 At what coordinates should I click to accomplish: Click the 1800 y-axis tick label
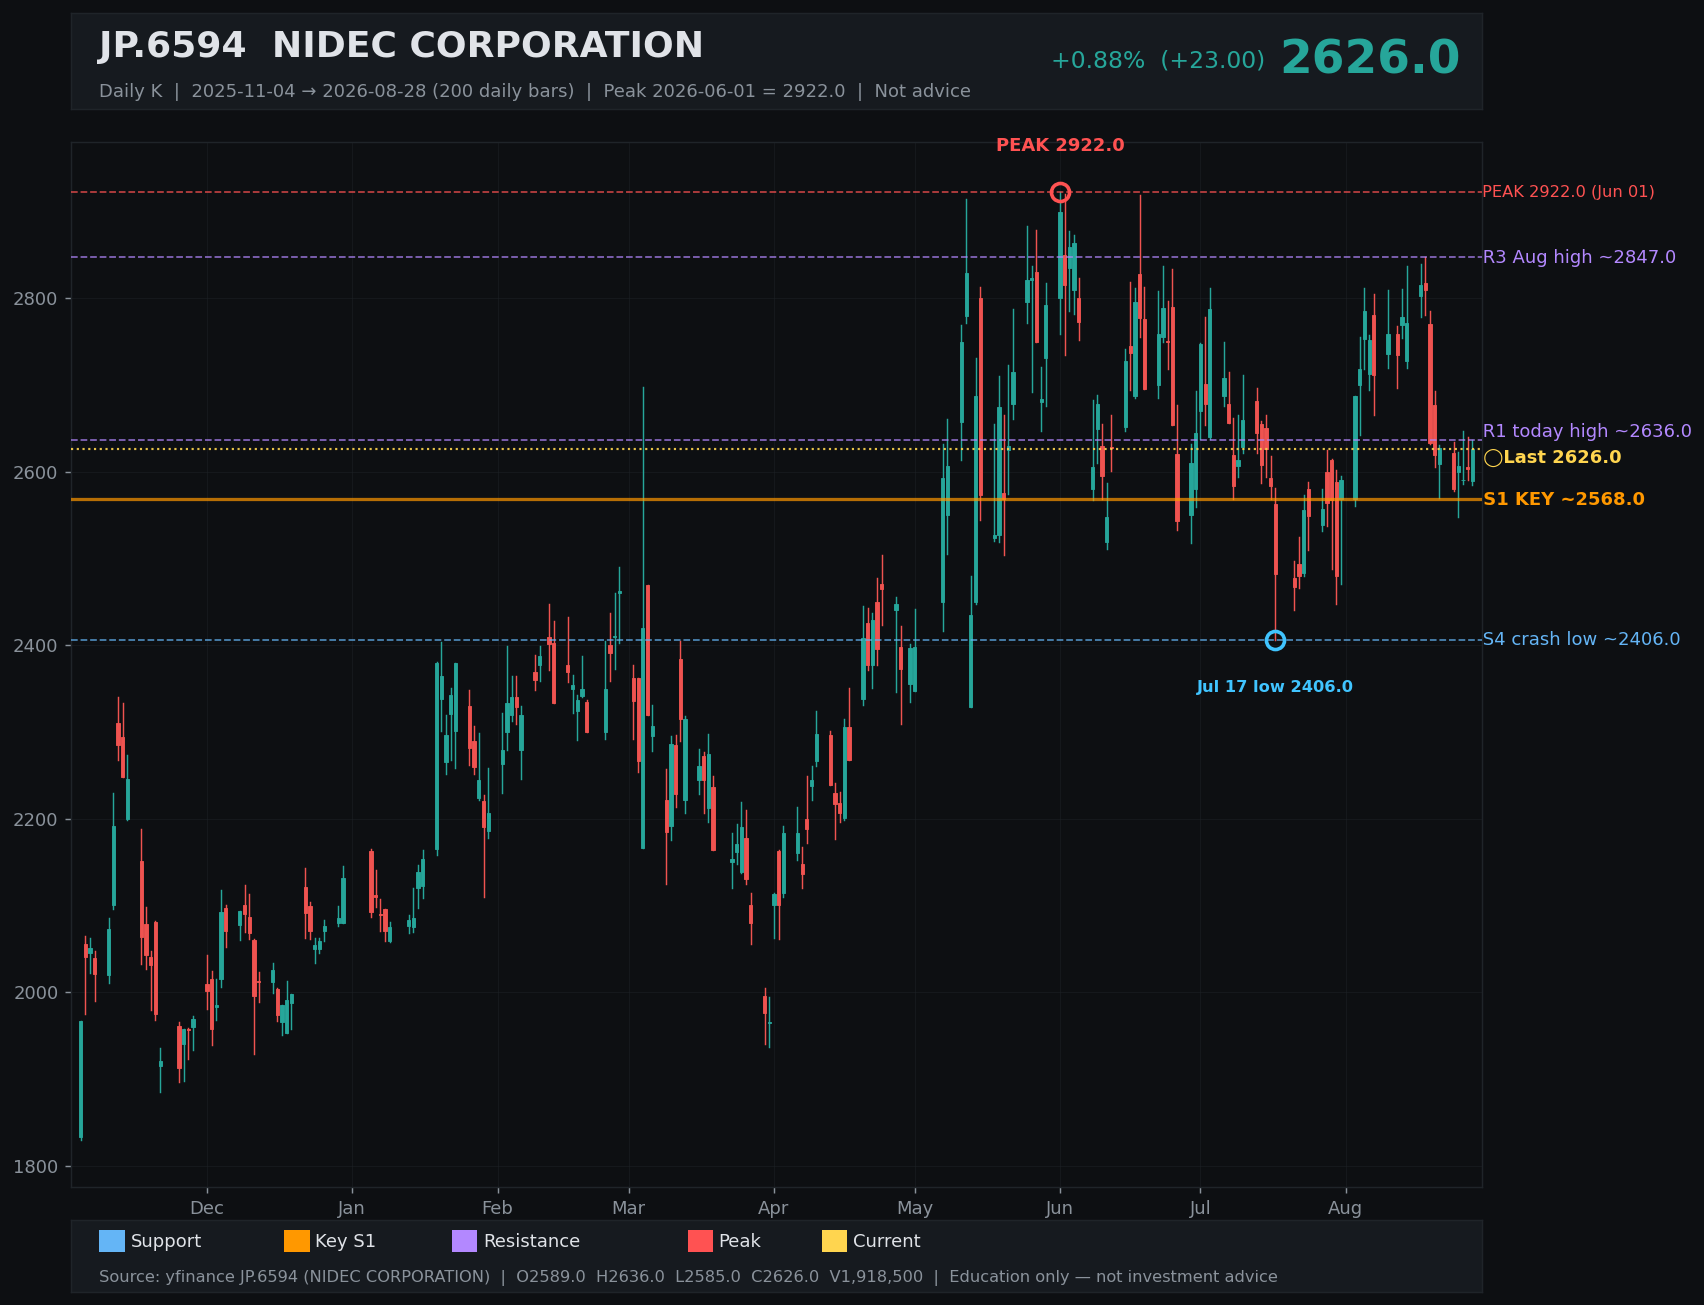click(38, 1167)
